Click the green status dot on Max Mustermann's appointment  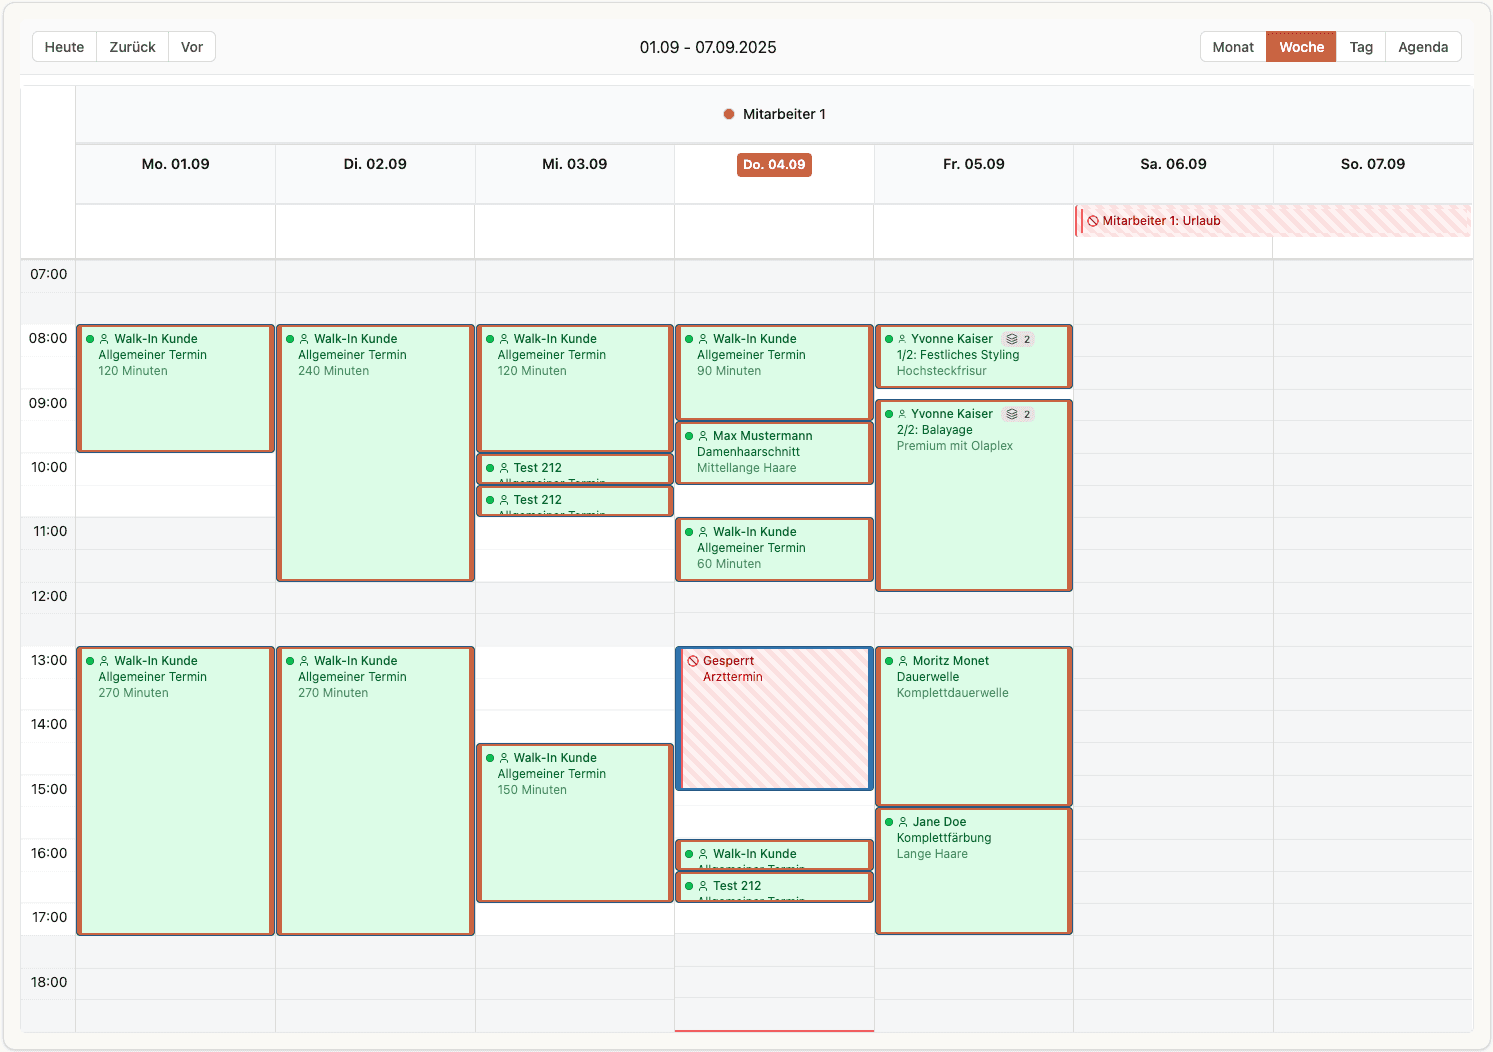[x=689, y=436]
